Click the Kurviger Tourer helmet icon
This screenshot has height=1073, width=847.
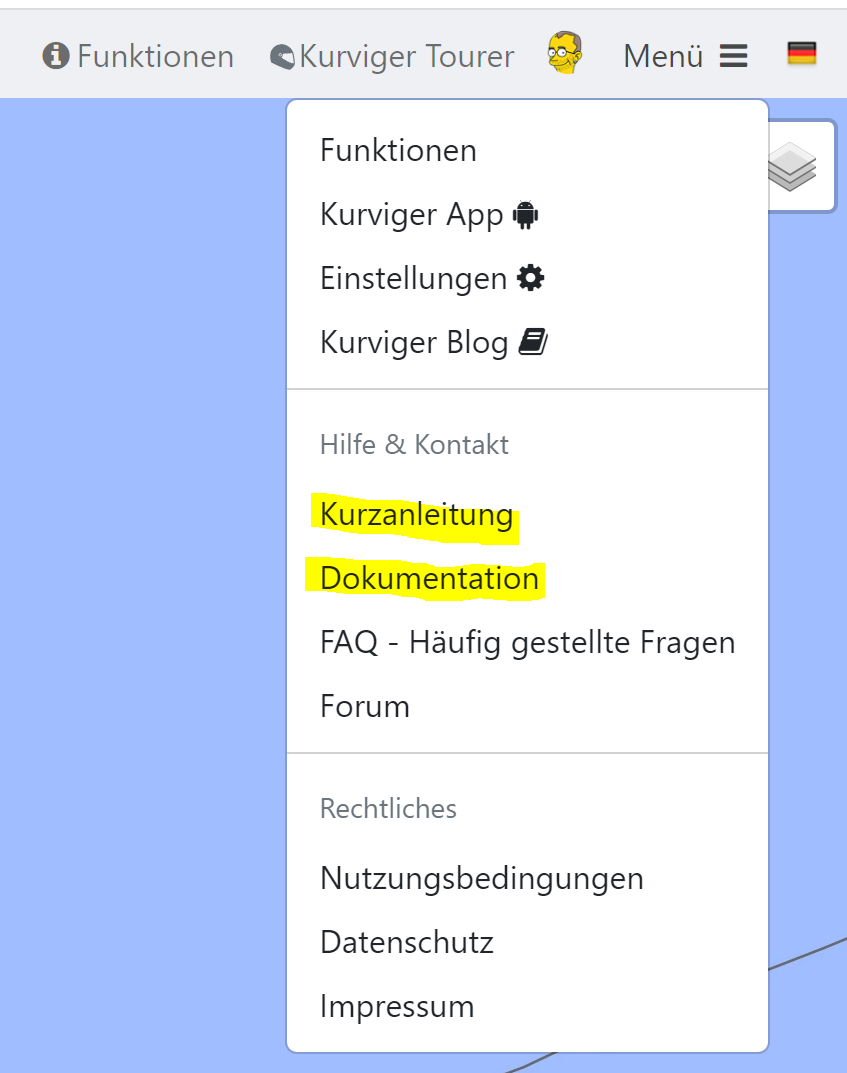tap(282, 57)
